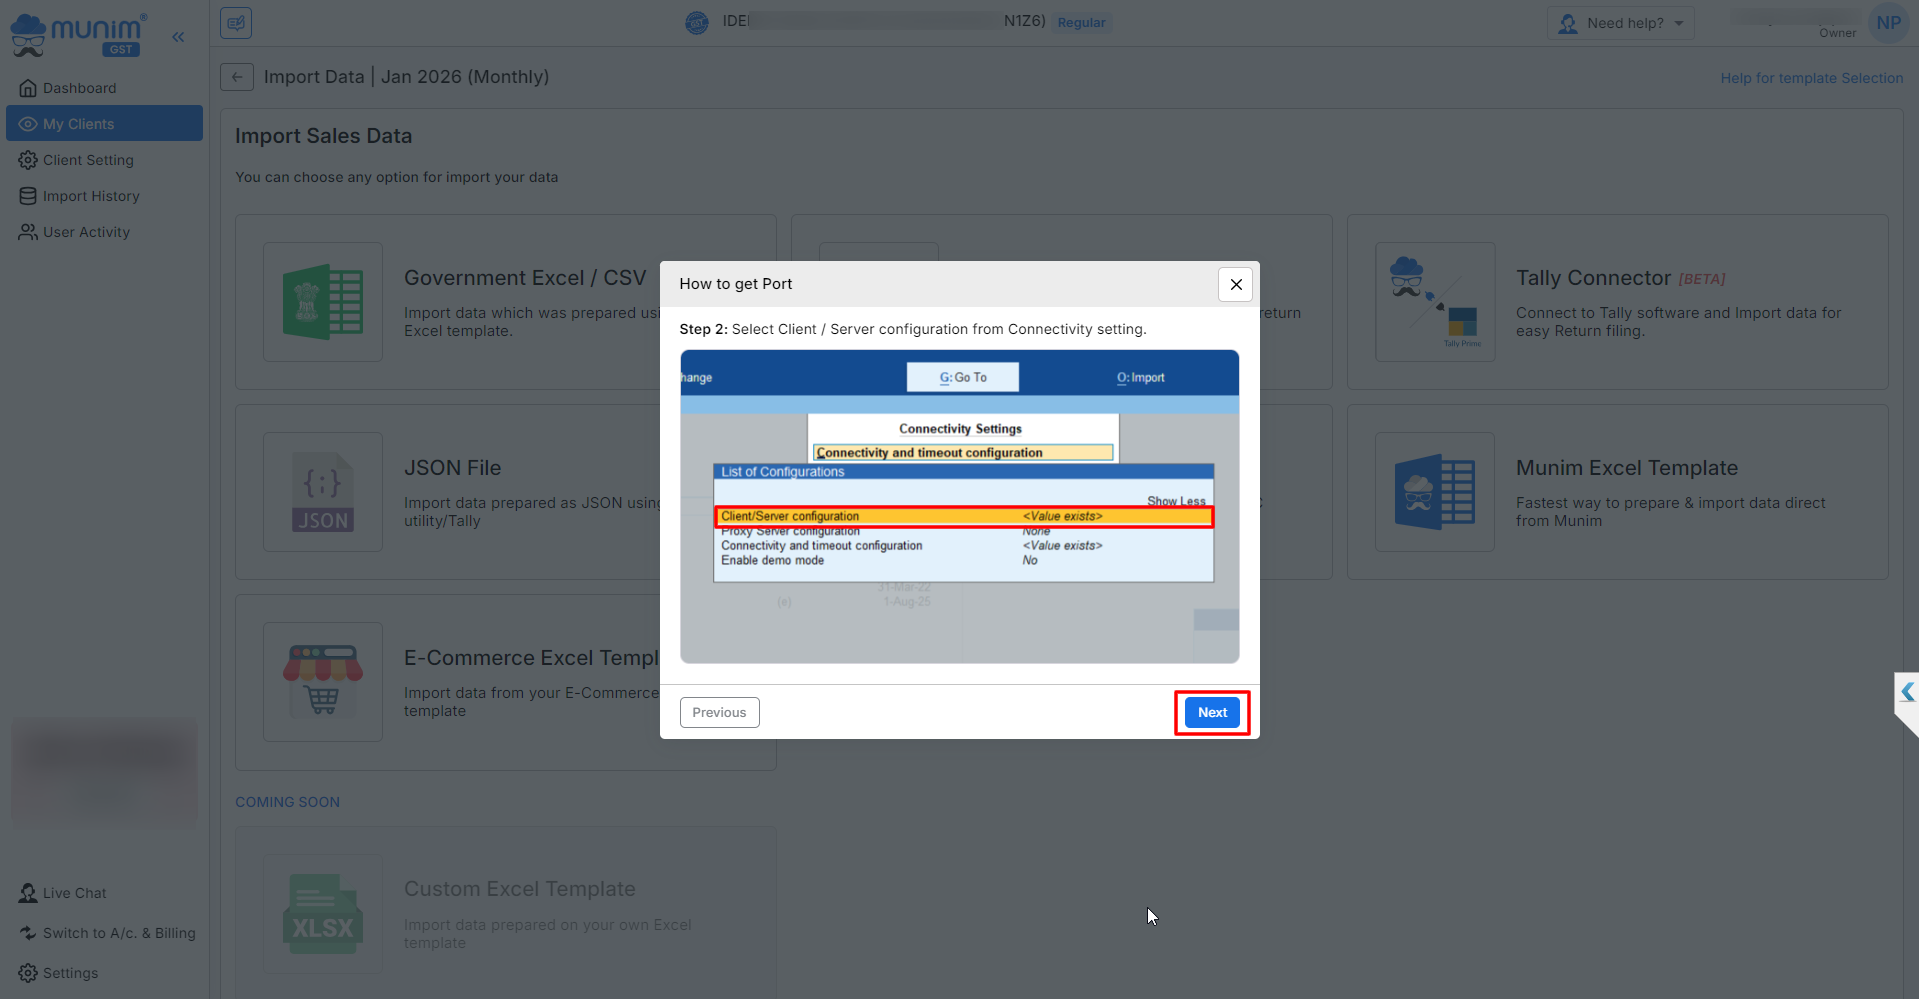Open Import History in the sidebar

(91, 196)
